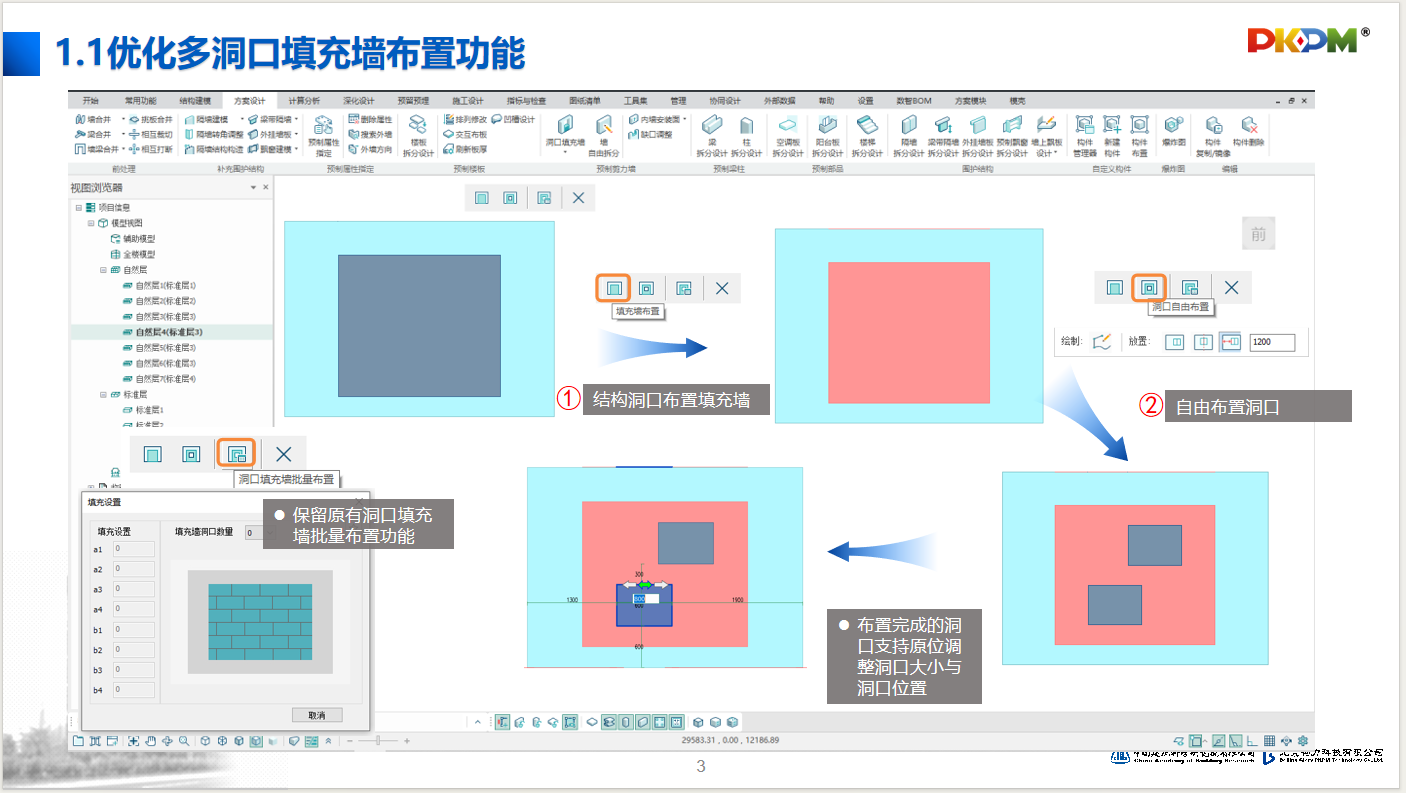Viewport: 1406px width, 793px height.
Task: Toggle the middle 放置 placement mode button
Action: point(1203,342)
